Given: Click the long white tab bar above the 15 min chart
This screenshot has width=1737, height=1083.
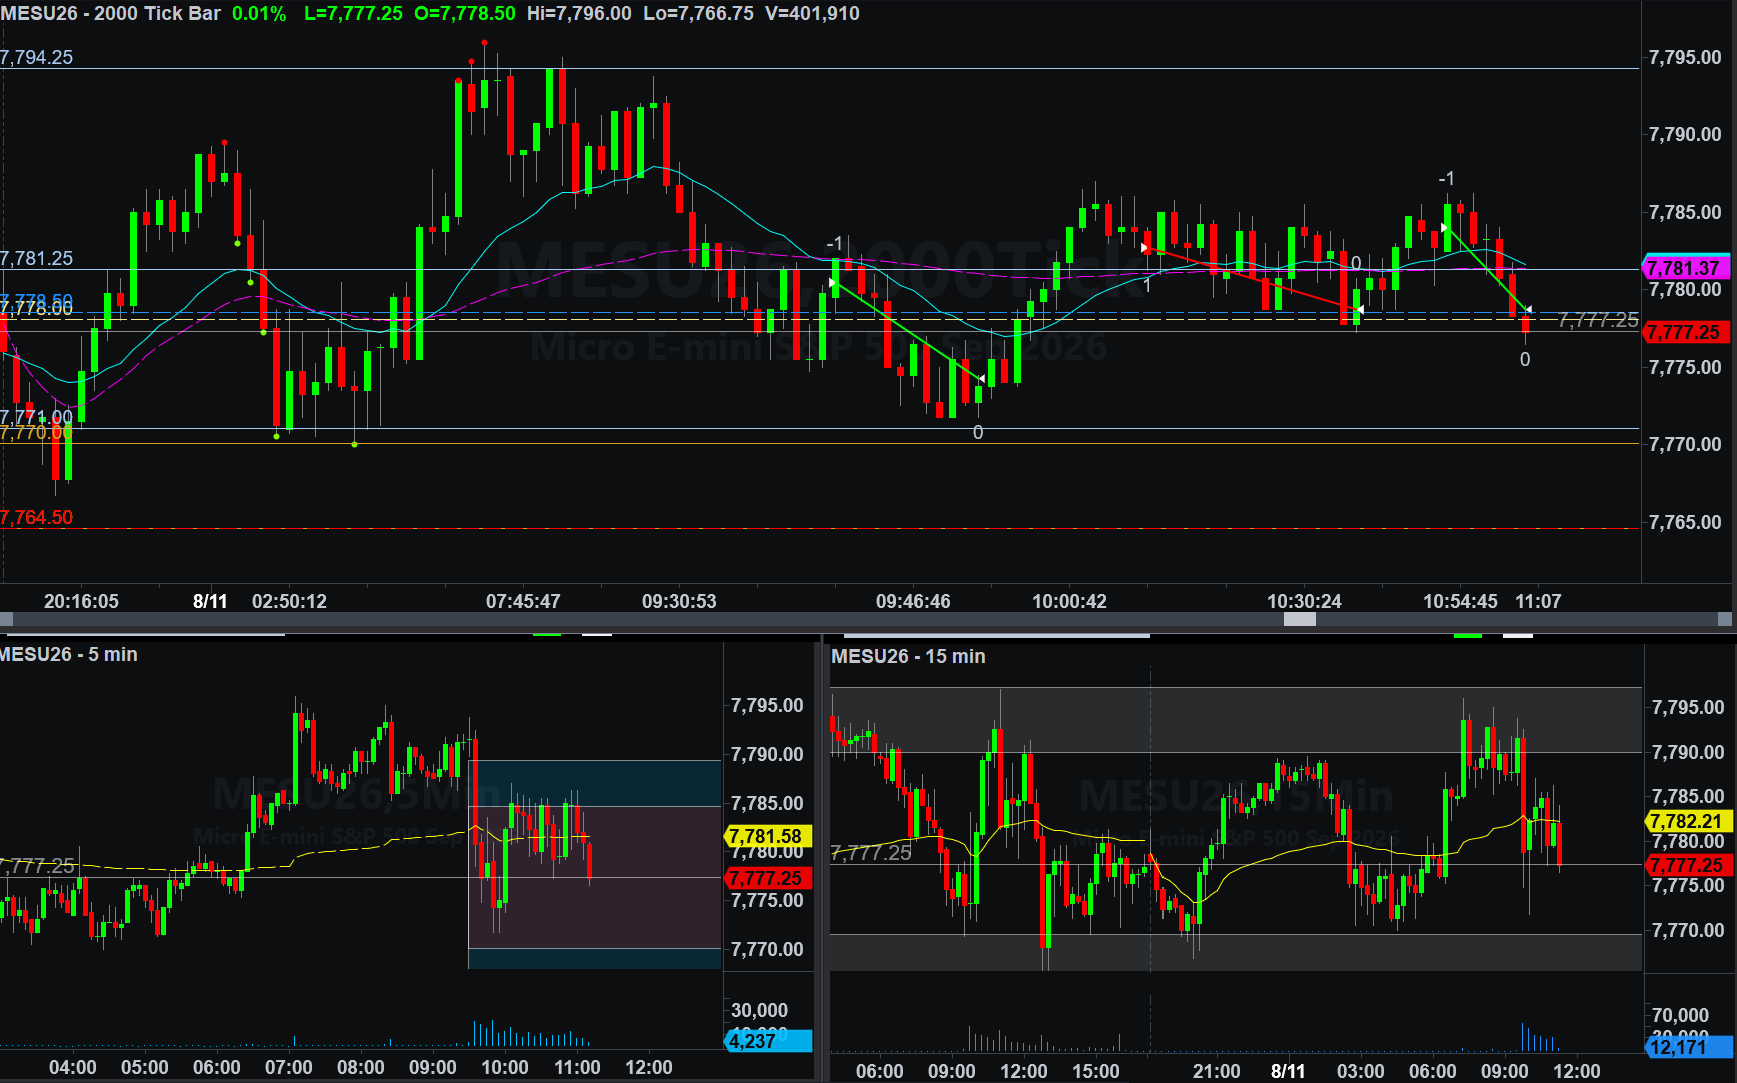Looking at the screenshot, I should (x=997, y=635).
